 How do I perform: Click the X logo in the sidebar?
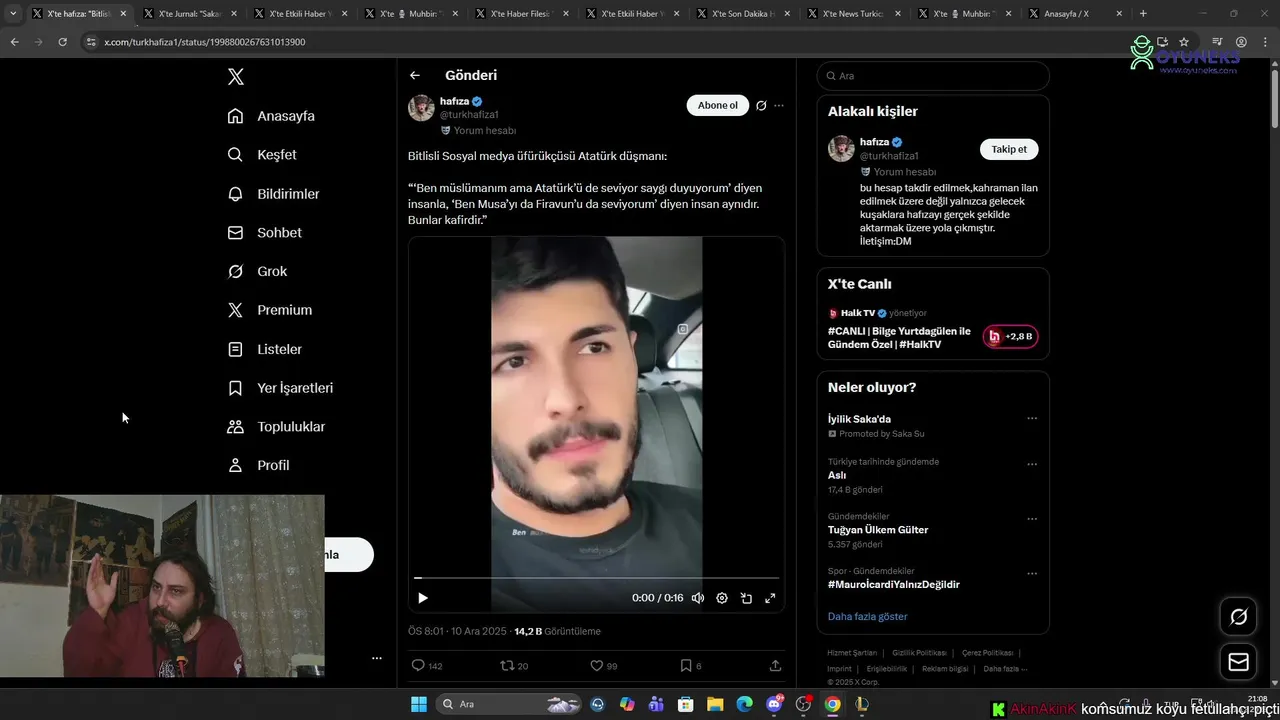pos(235,77)
